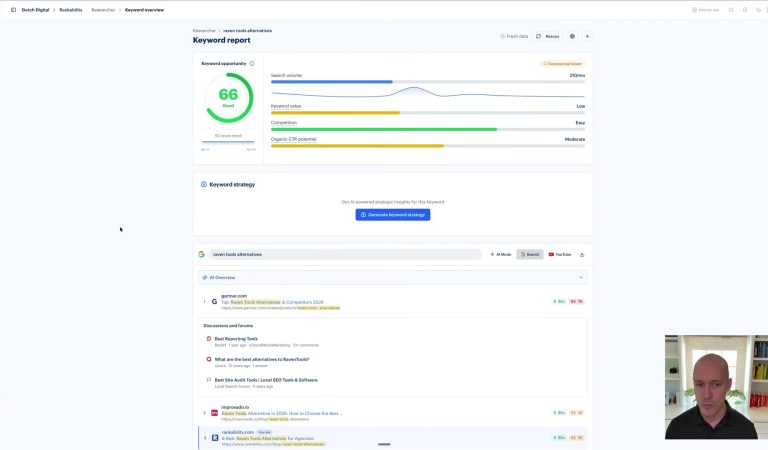Click the Commercial intent badge
This screenshot has height=450, width=768.
coord(562,64)
